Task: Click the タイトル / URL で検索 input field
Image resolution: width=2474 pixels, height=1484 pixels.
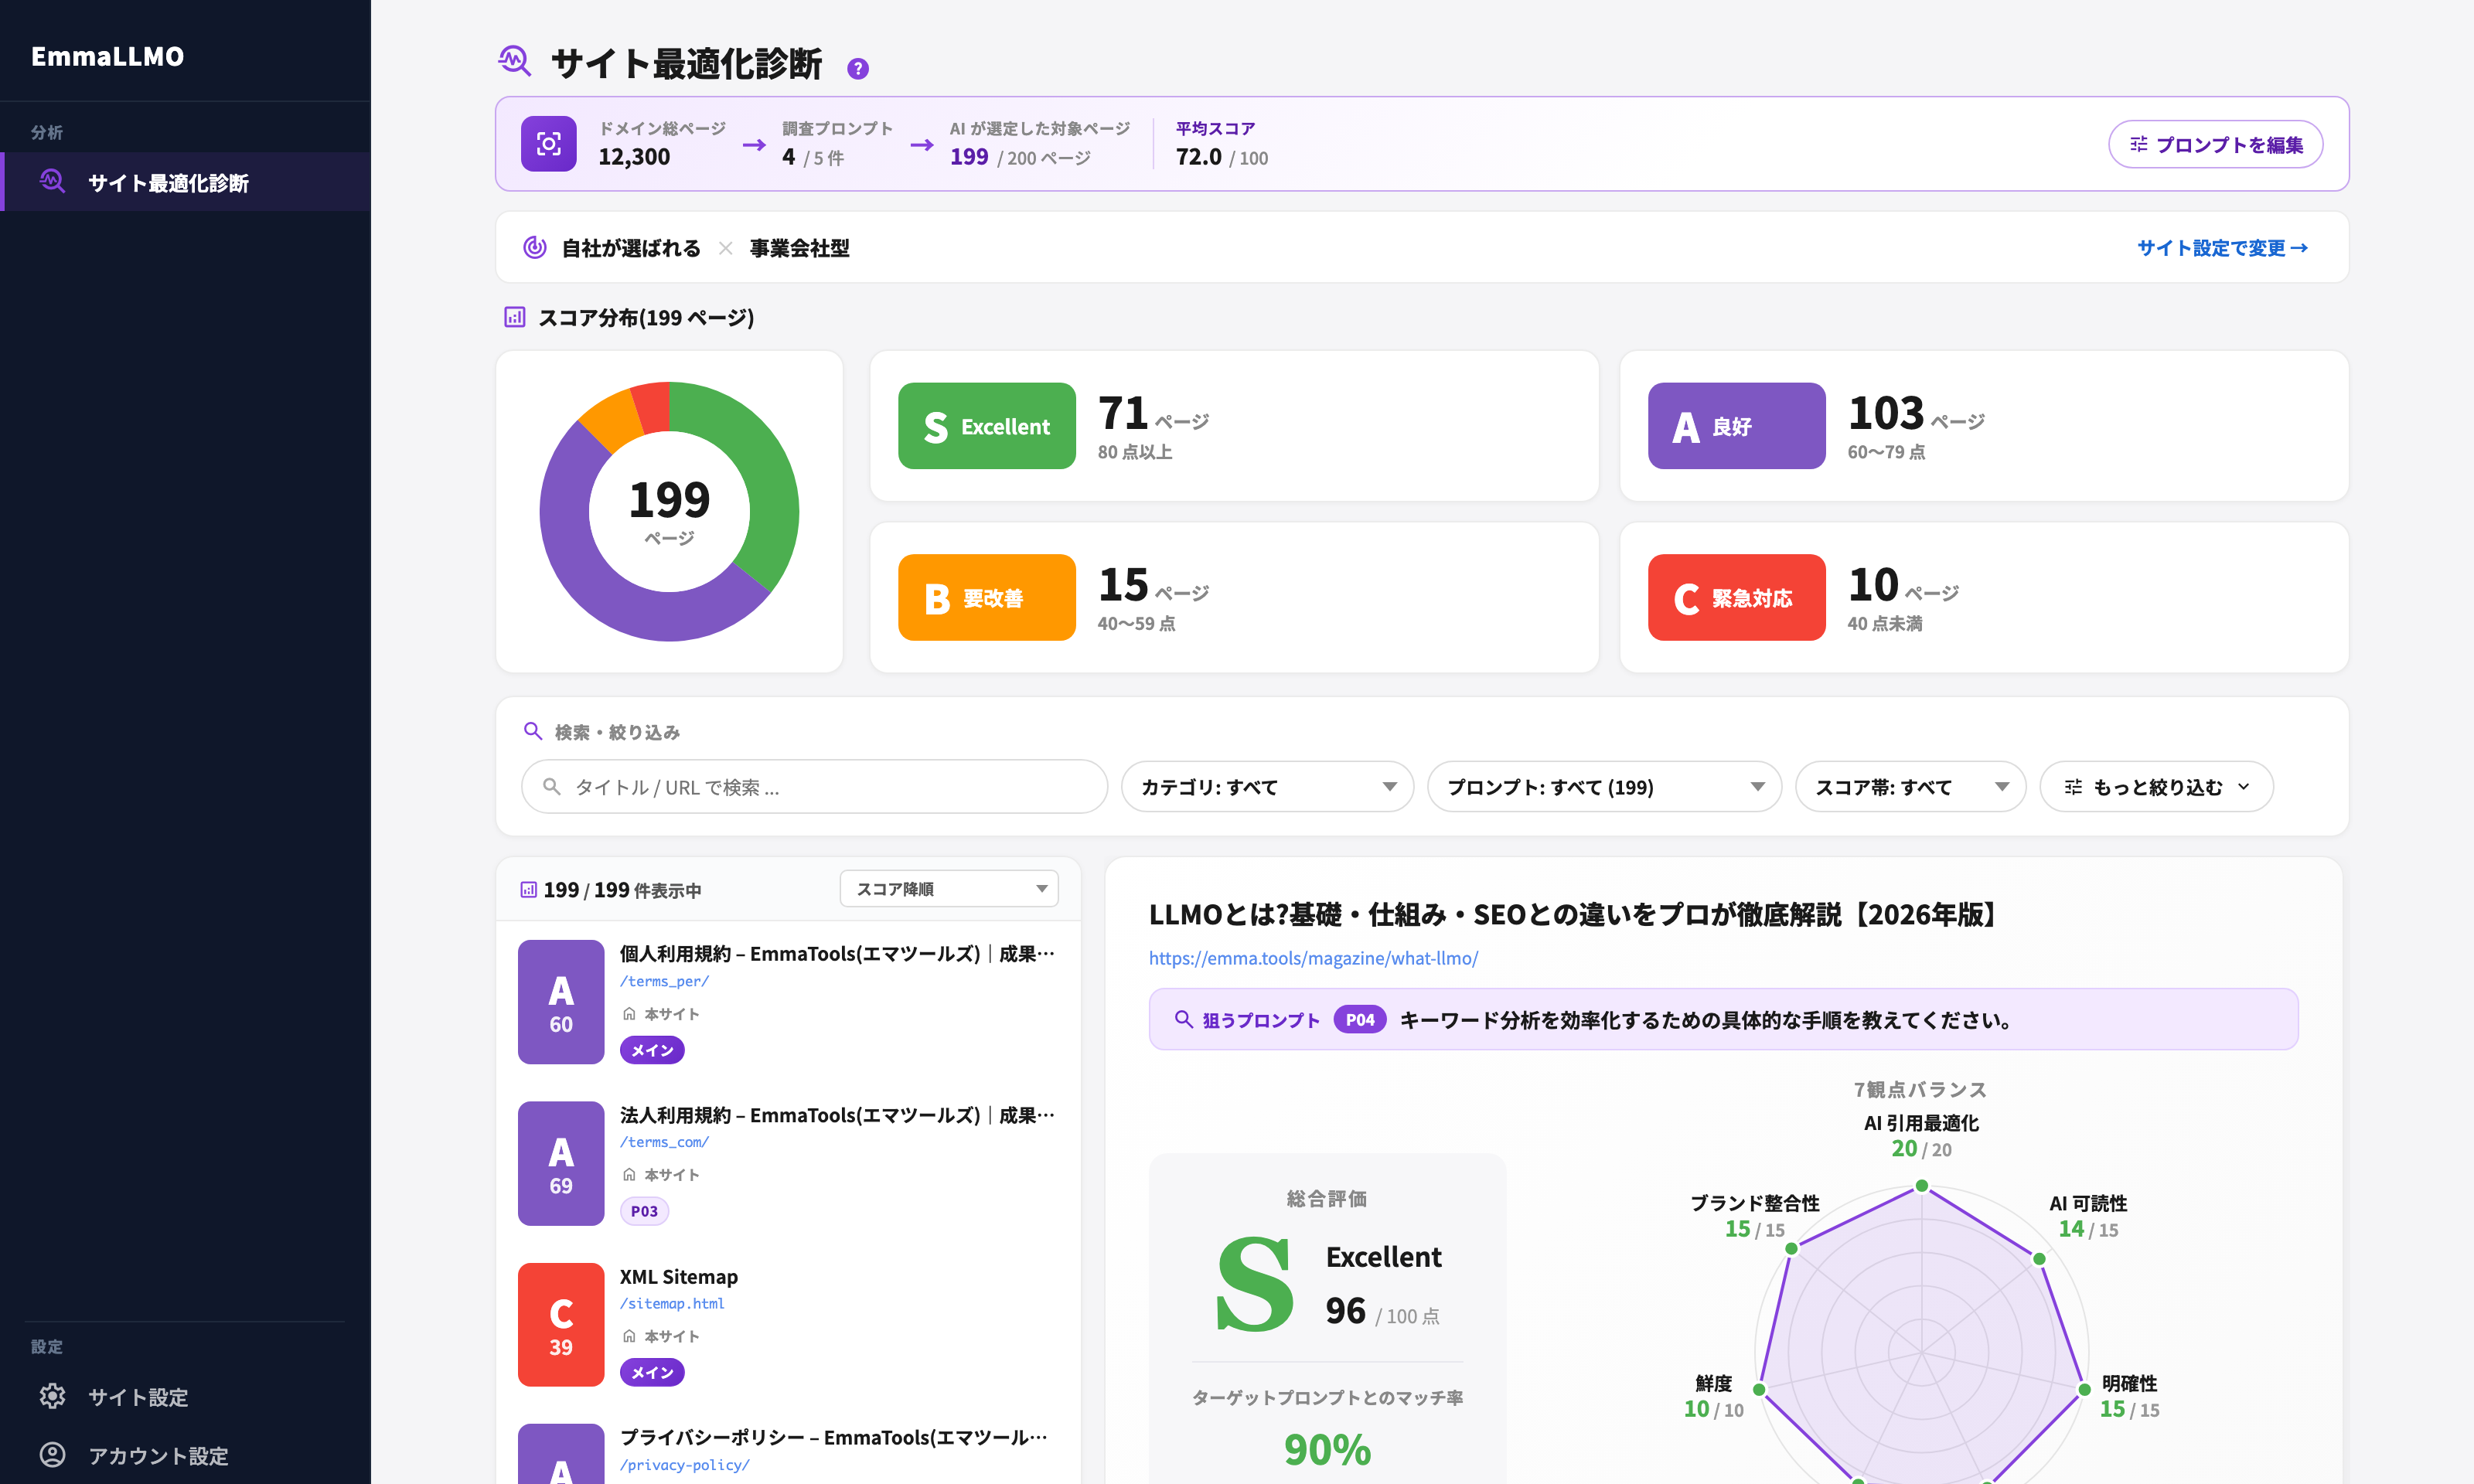Action: pos(814,787)
